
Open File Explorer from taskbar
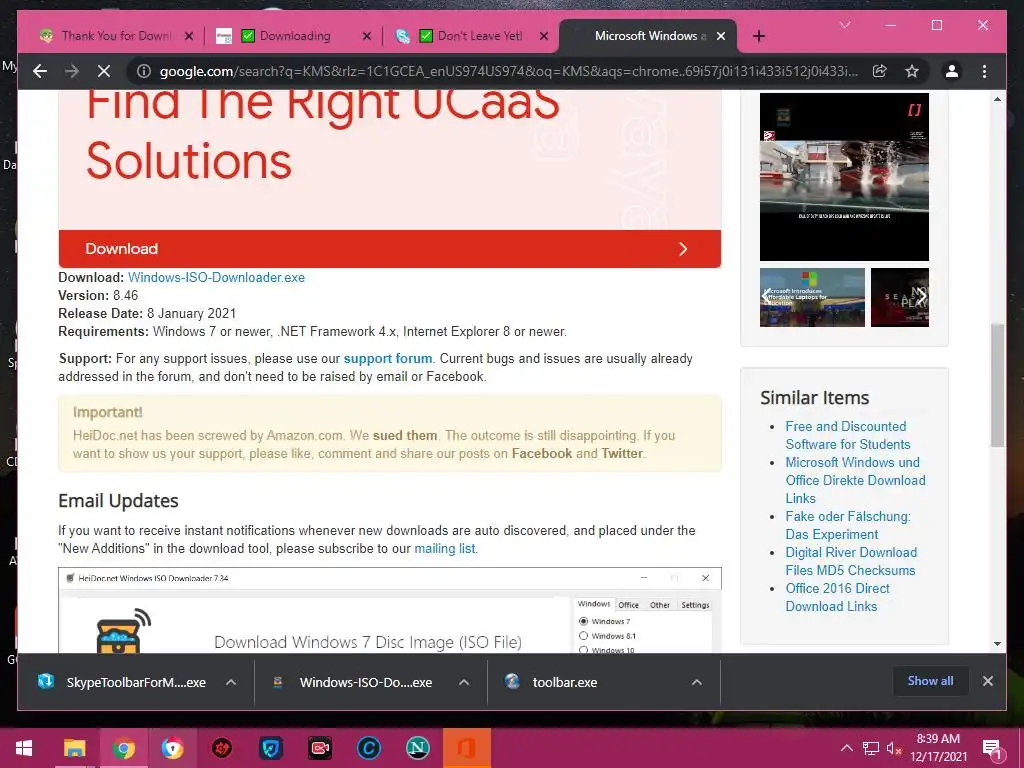pos(74,748)
